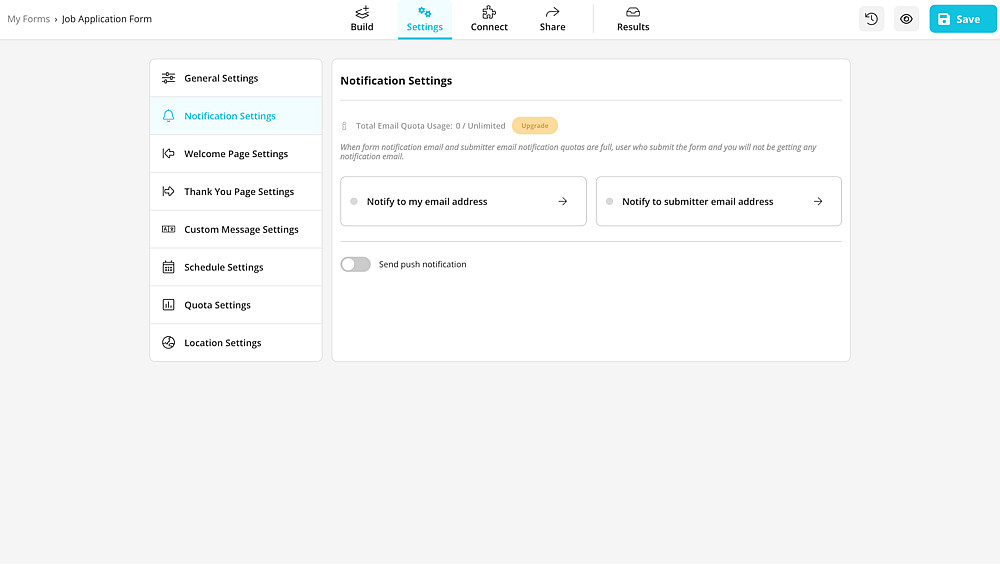Open the Results tab
The image size is (1000, 564).
tap(633, 19)
